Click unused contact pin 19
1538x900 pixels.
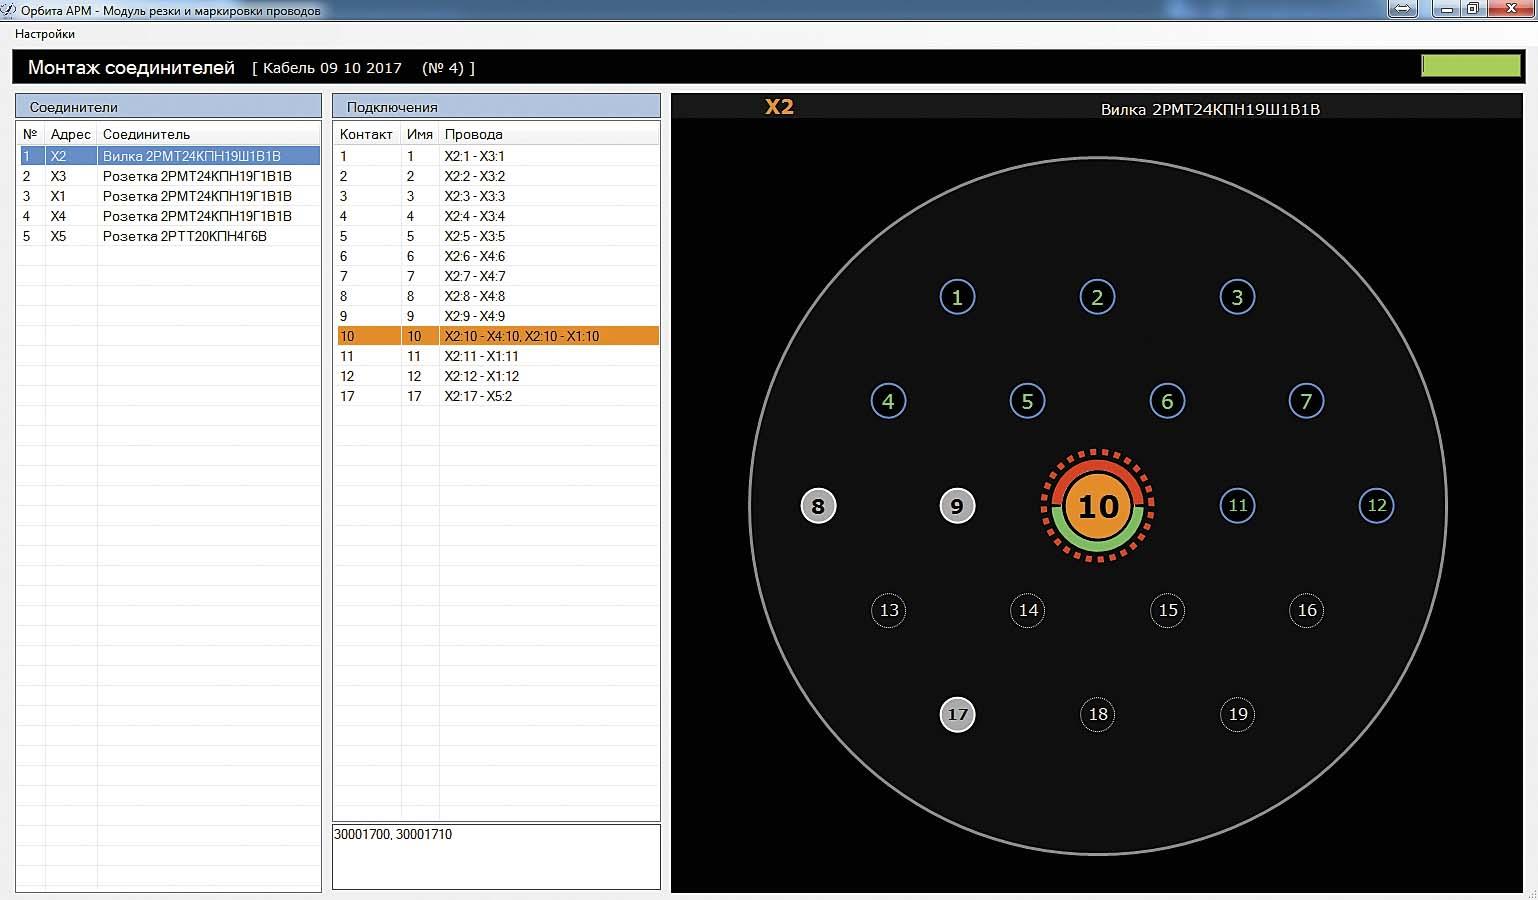pos(1237,714)
